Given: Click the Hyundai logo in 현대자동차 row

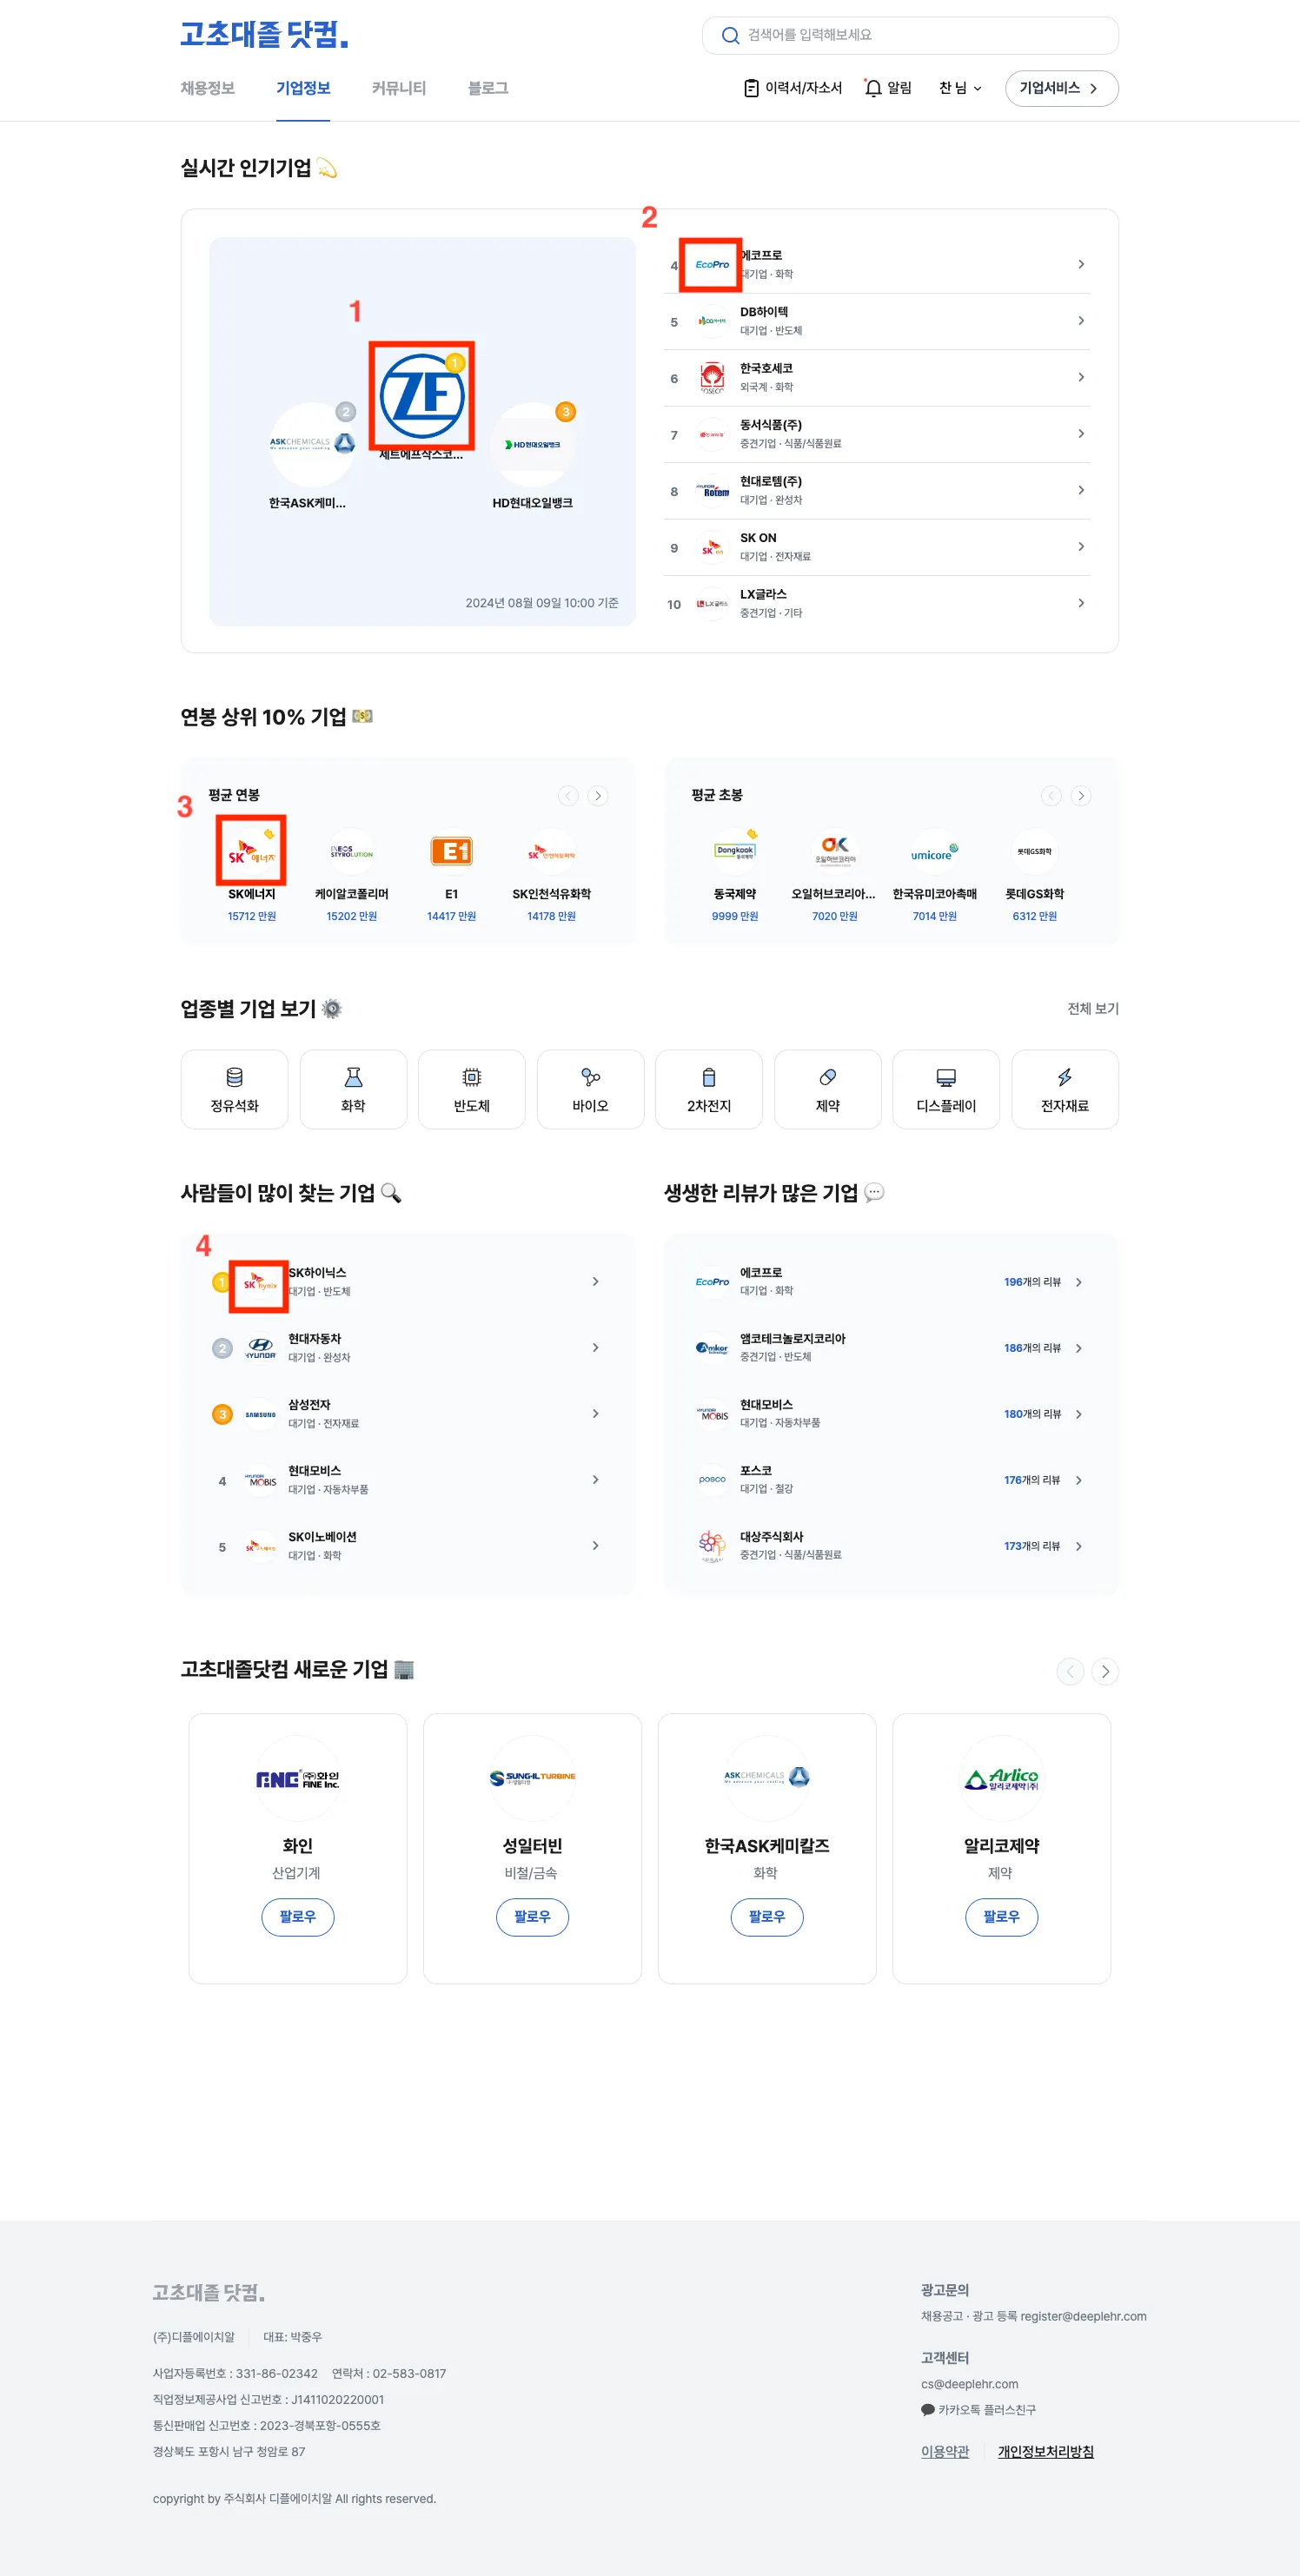Looking at the screenshot, I should click(260, 1348).
